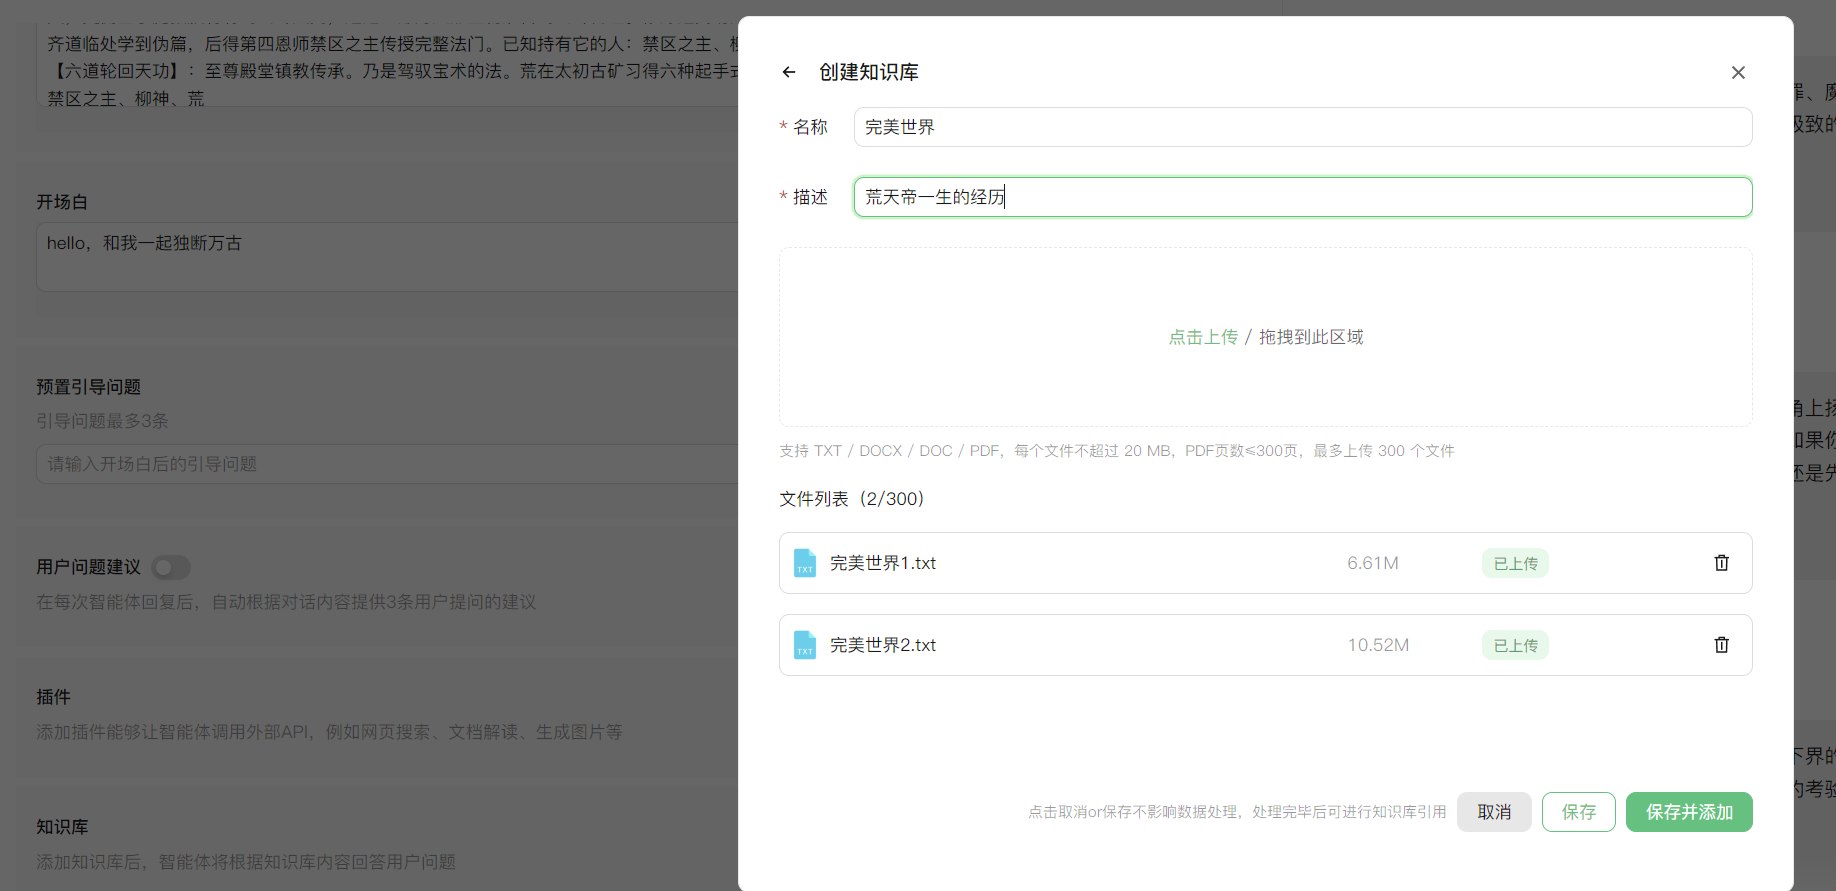The height and width of the screenshot is (891, 1836).
Task: Click the file size 6.61M
Action: 1373,563
